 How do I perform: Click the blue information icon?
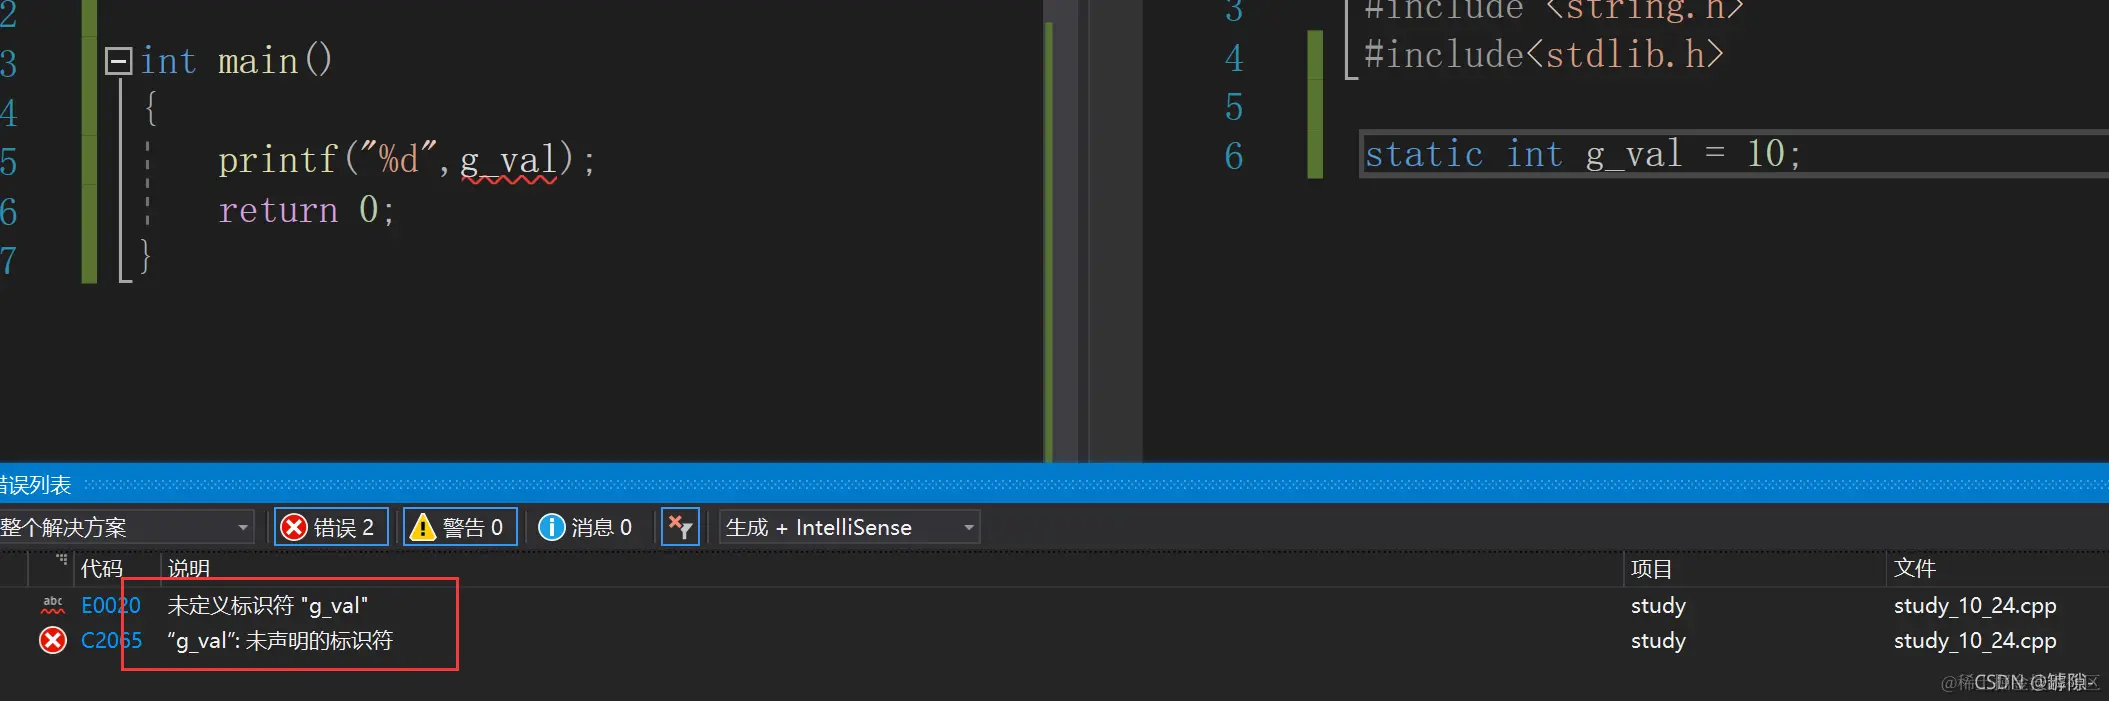coord(552,527)
